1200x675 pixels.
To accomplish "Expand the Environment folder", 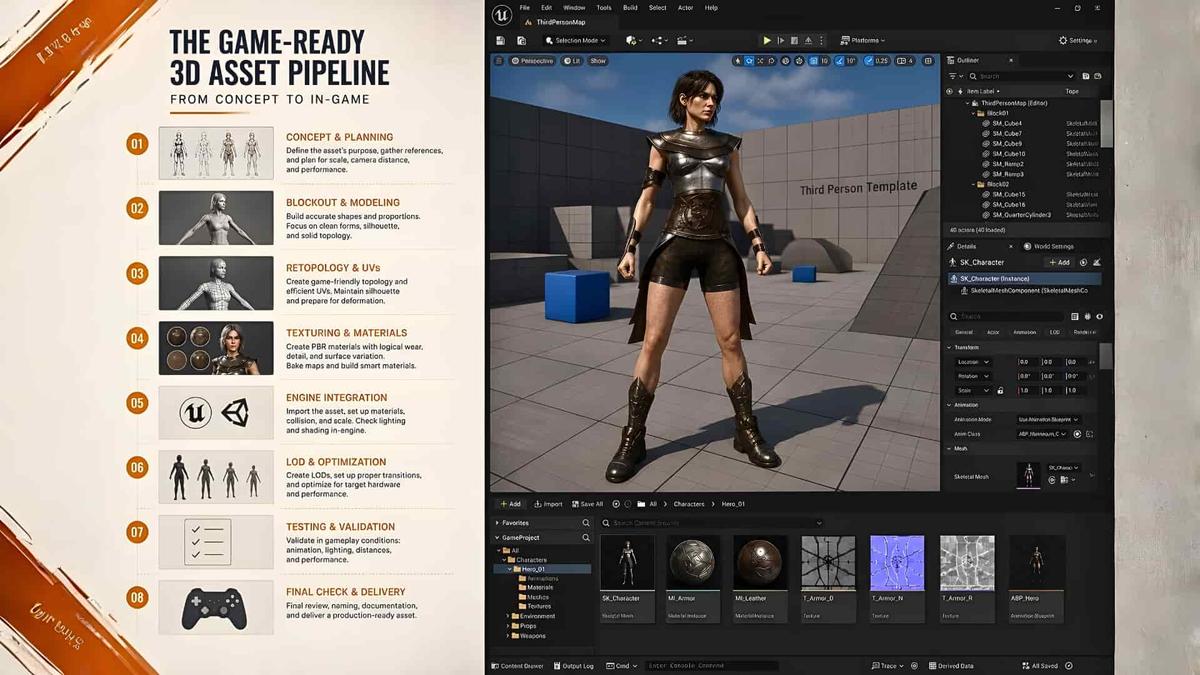I will point(508,616).
